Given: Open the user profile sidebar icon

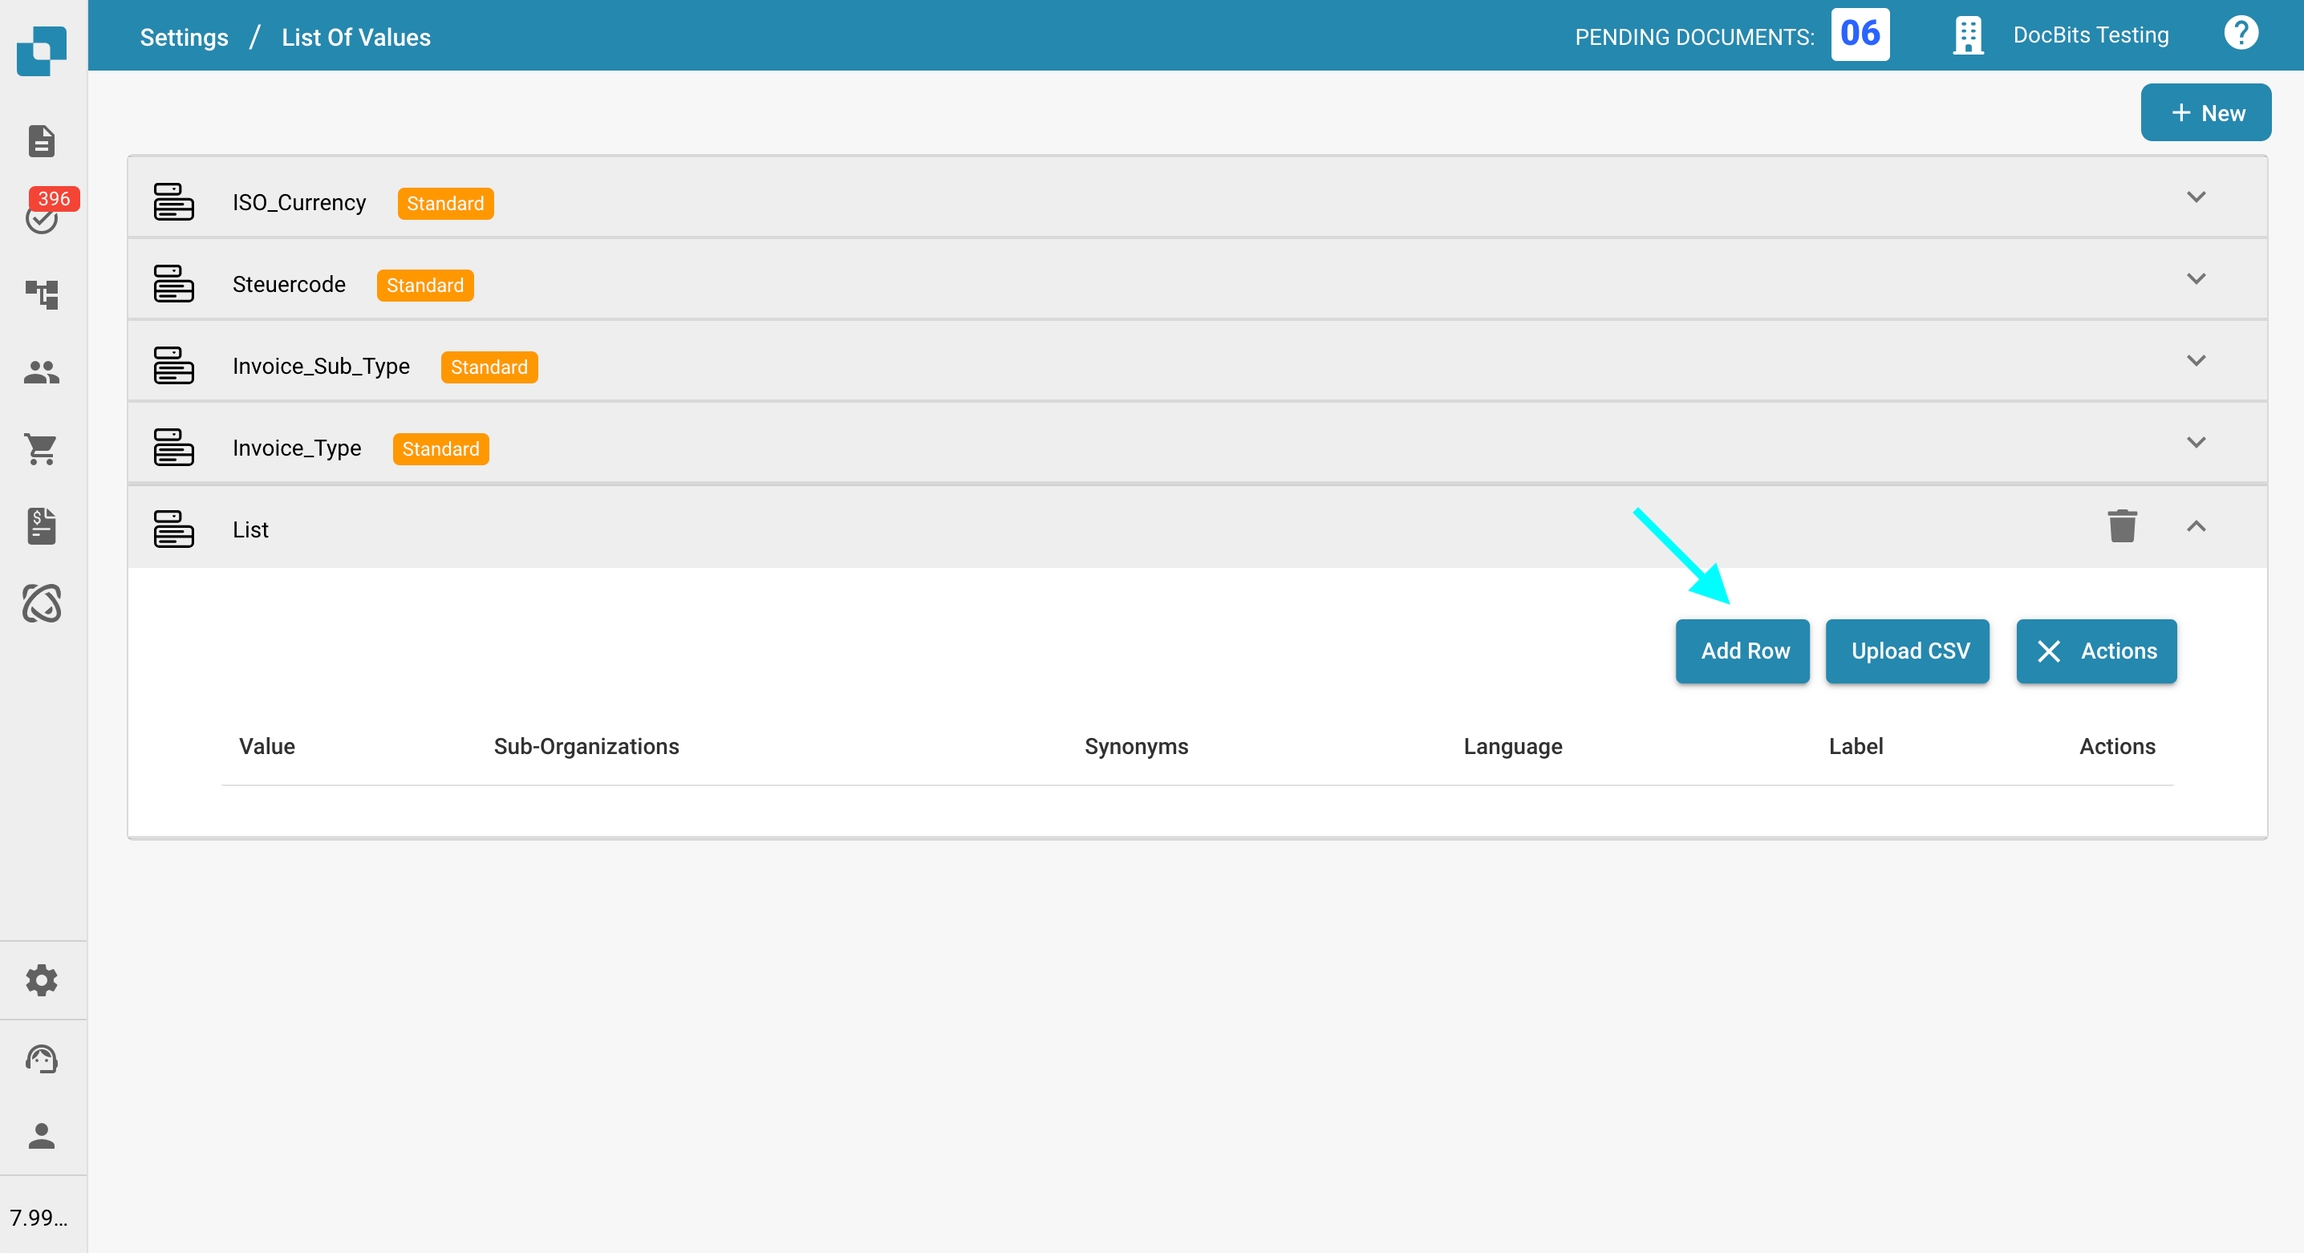Looking at the screenshot, I should [42, 1136].
